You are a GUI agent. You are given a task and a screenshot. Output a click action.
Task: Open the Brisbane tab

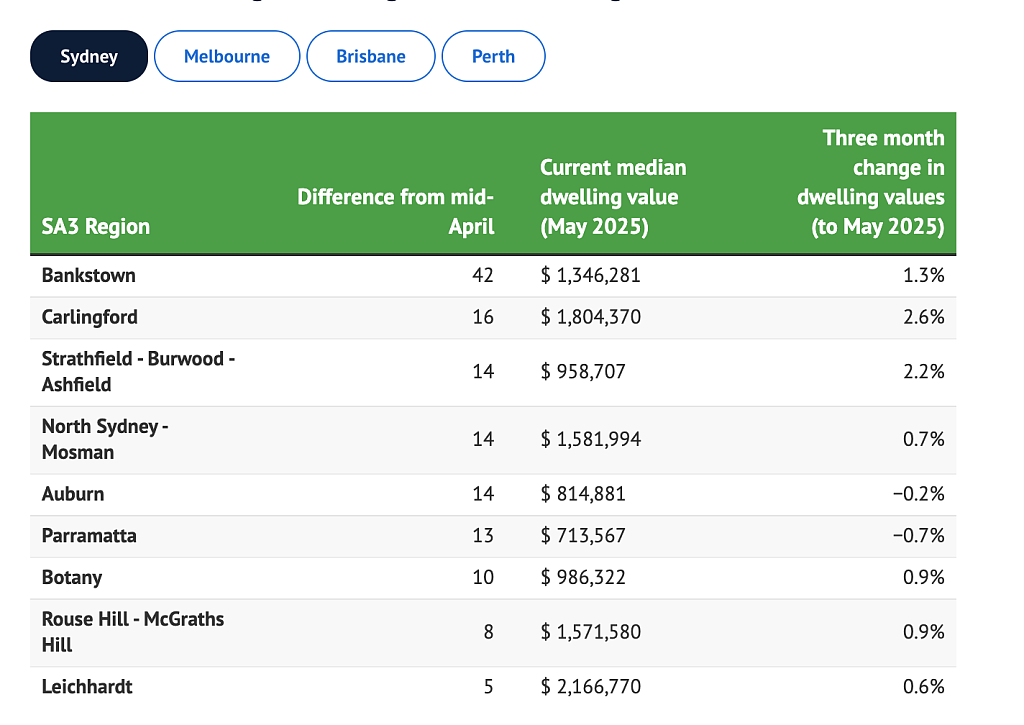coord(370,56)
